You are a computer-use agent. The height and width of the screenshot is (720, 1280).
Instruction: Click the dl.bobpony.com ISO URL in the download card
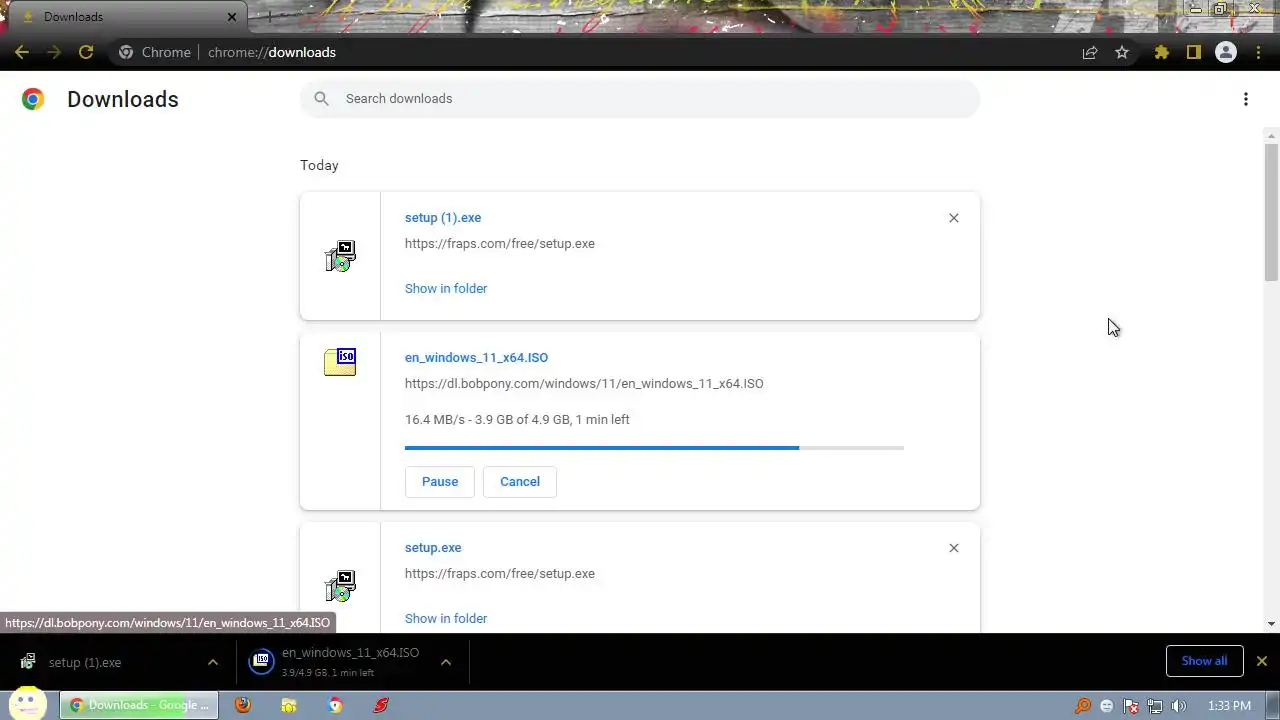coord(584,383)
